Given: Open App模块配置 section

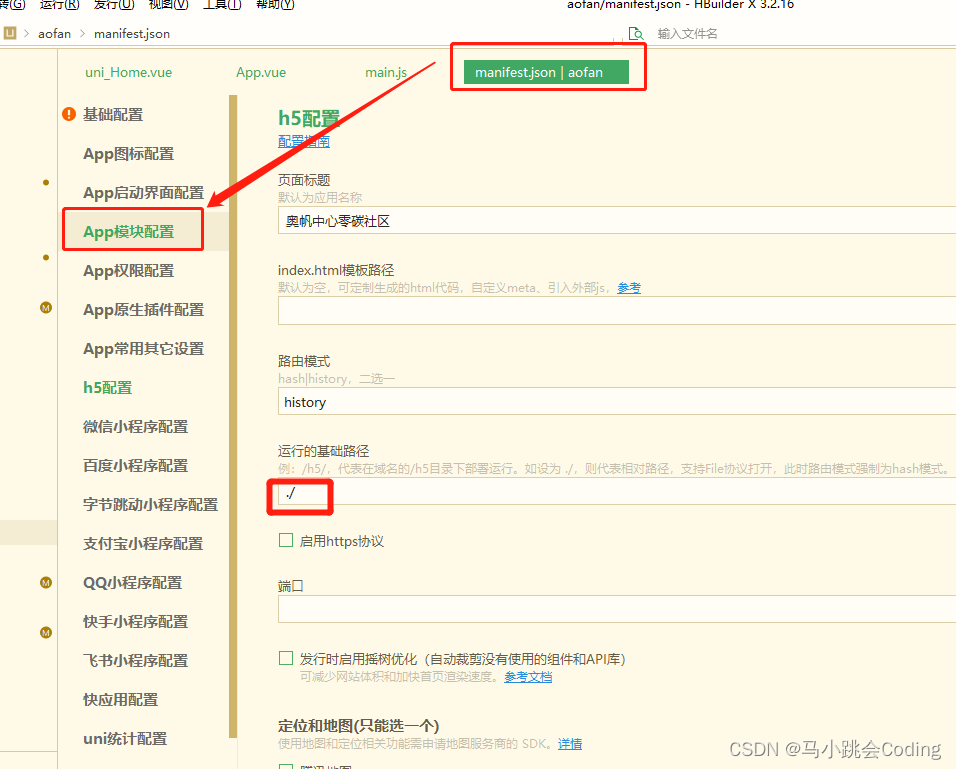Looking at the screenshot, I should click(129, 232).
